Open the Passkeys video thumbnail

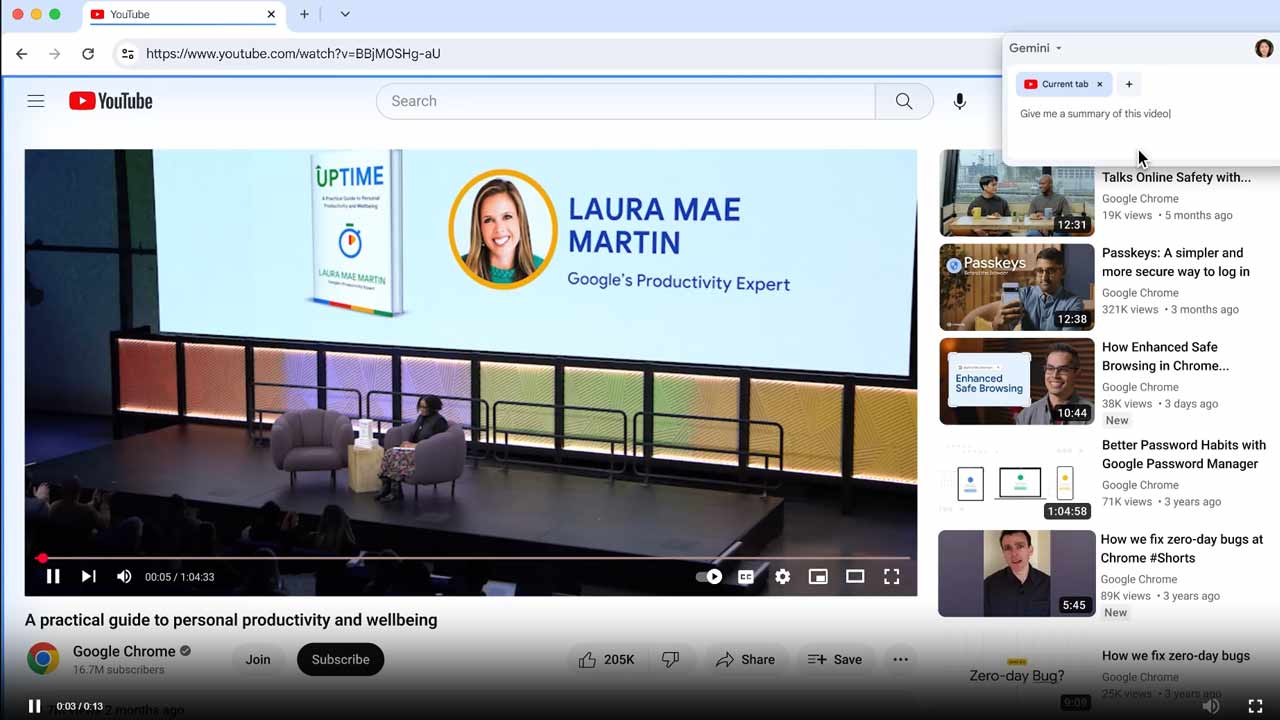1017,287
